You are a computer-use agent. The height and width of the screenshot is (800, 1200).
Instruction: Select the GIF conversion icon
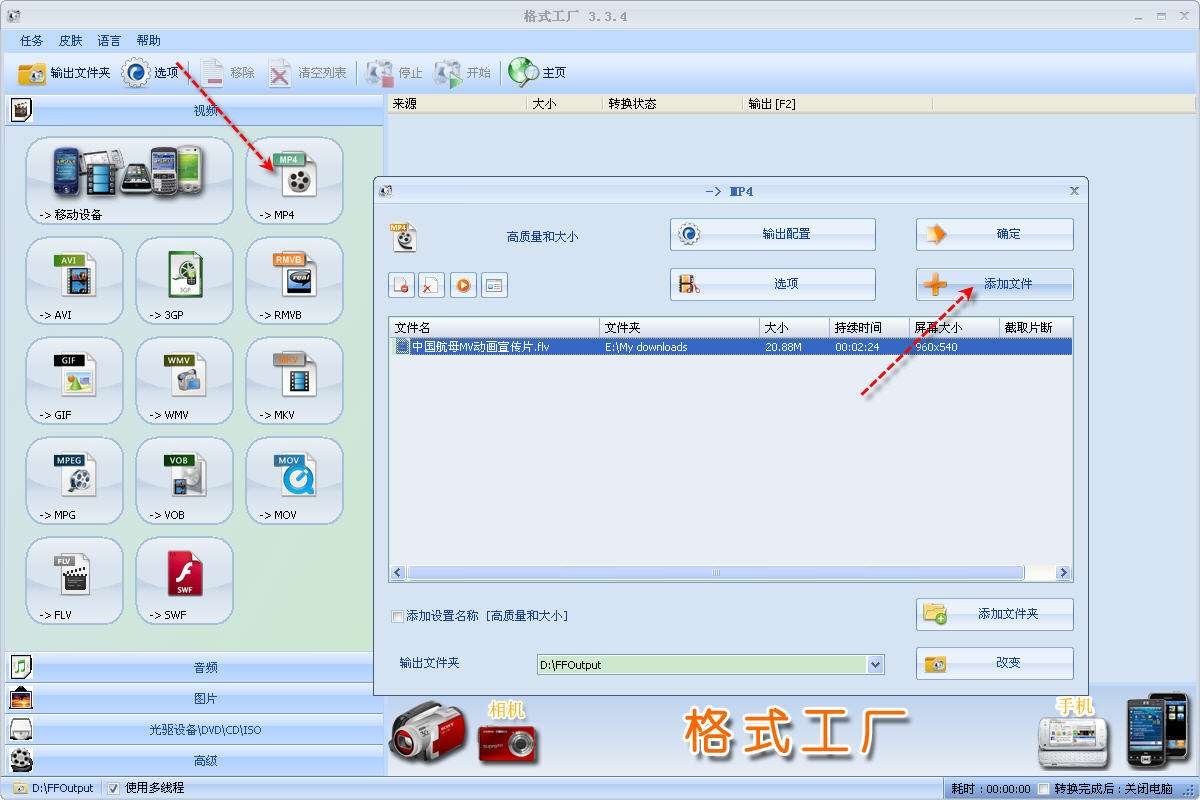[x=74, y=380]
